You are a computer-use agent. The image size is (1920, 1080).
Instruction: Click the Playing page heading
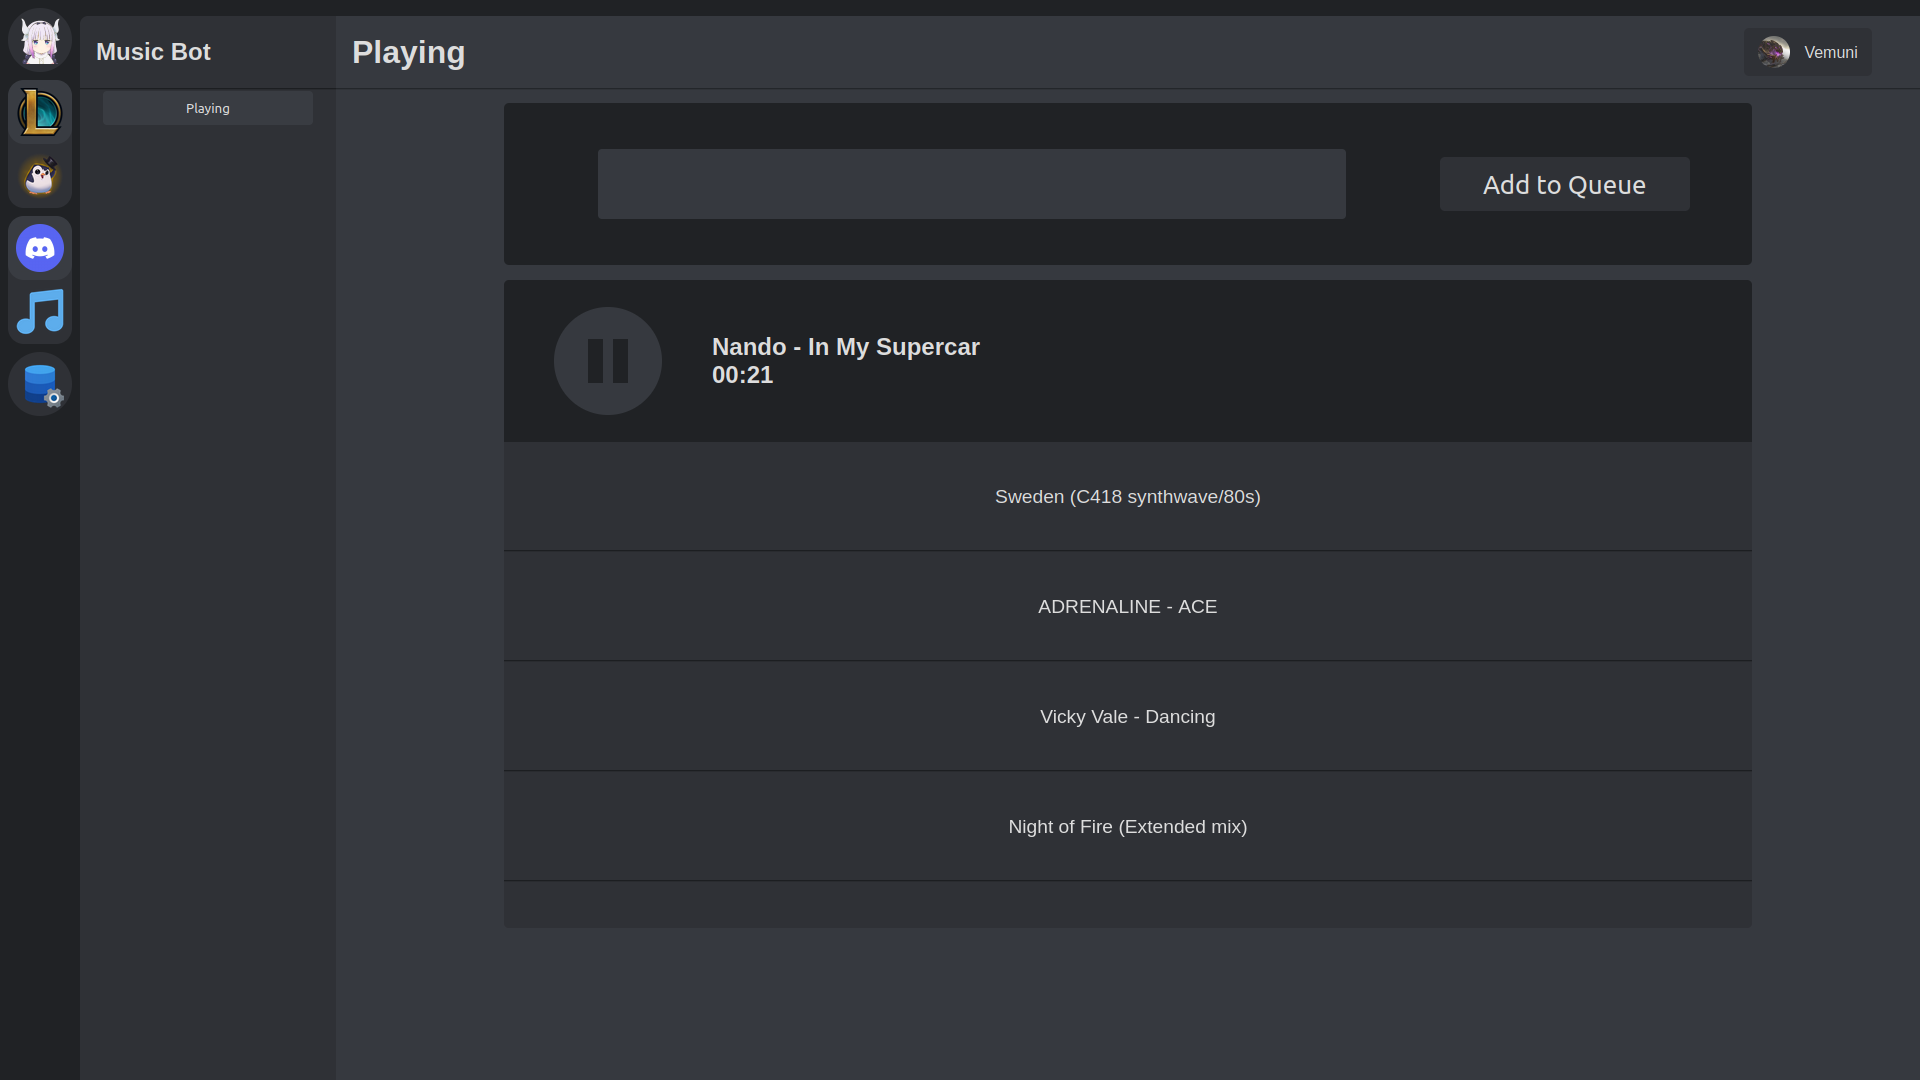409,52
